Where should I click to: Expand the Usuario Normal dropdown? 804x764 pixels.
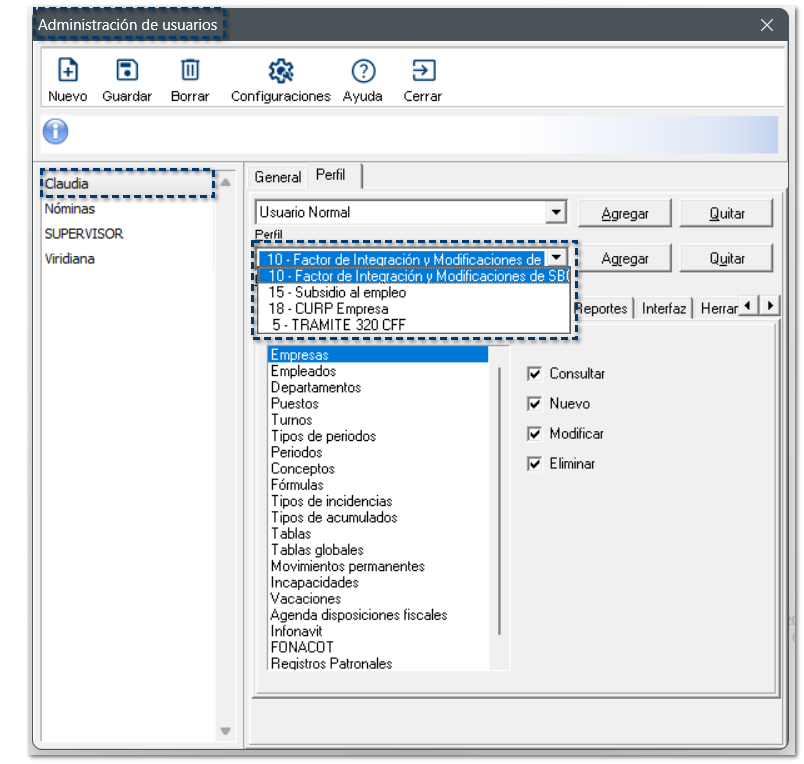click(x=556, y=213)
